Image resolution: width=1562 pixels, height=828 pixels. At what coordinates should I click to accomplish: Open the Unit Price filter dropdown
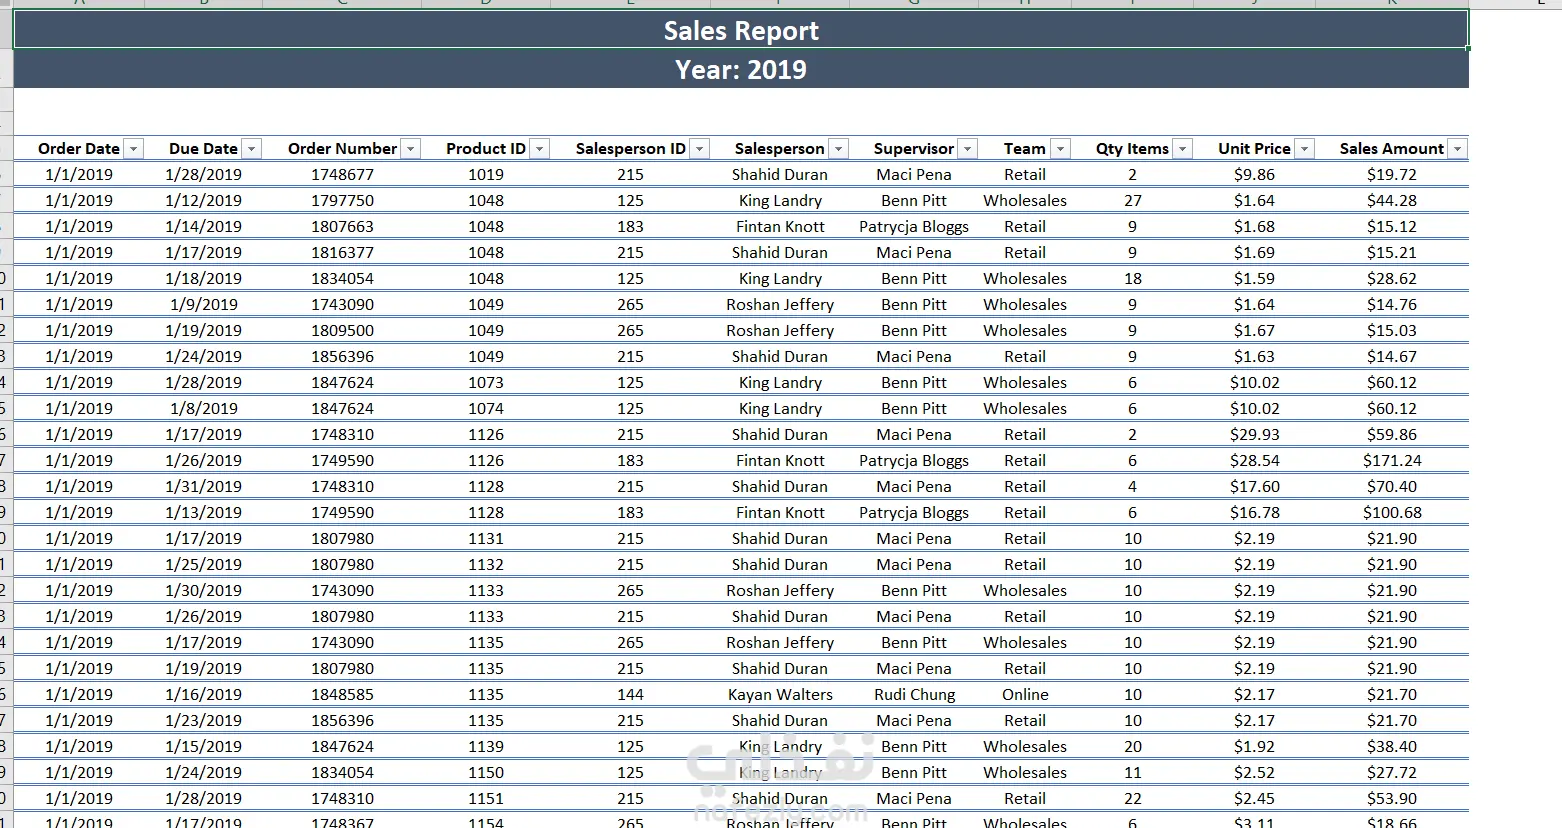point(1303,149)
